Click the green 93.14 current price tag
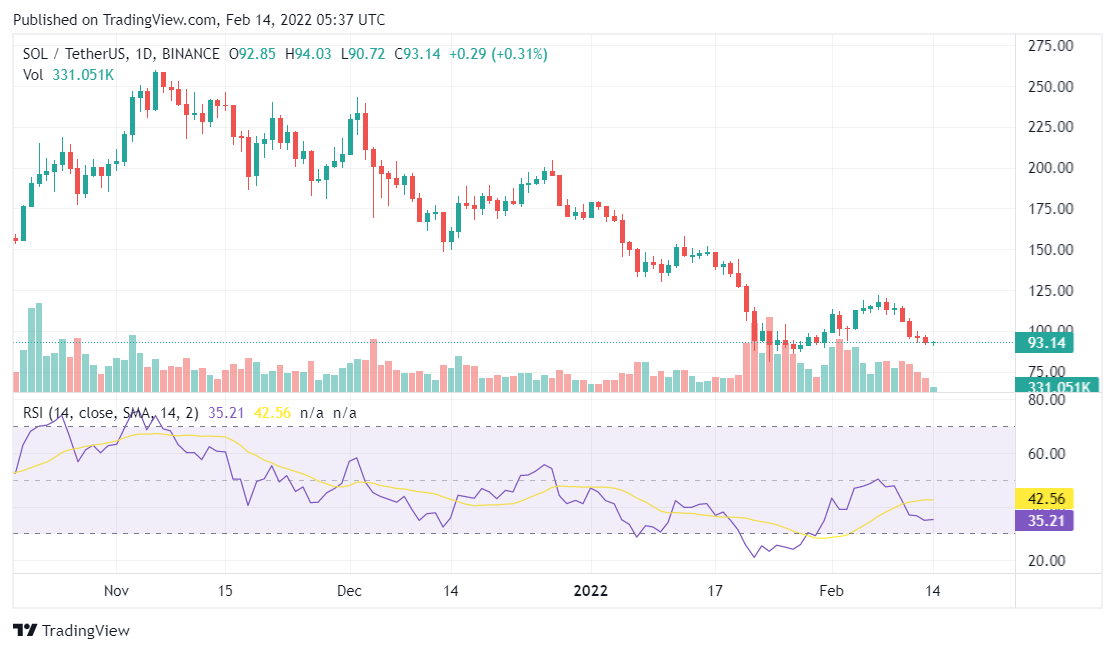 pyautogui.click(x=1044, y=342)
